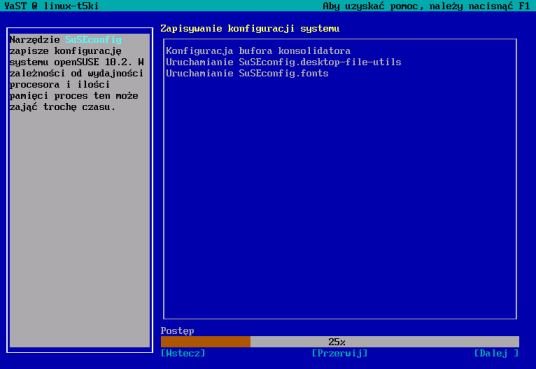Click the 'Zapisywanie konfiguracji systemu' heading
This screenshot has height=369, width=536.
250,28
